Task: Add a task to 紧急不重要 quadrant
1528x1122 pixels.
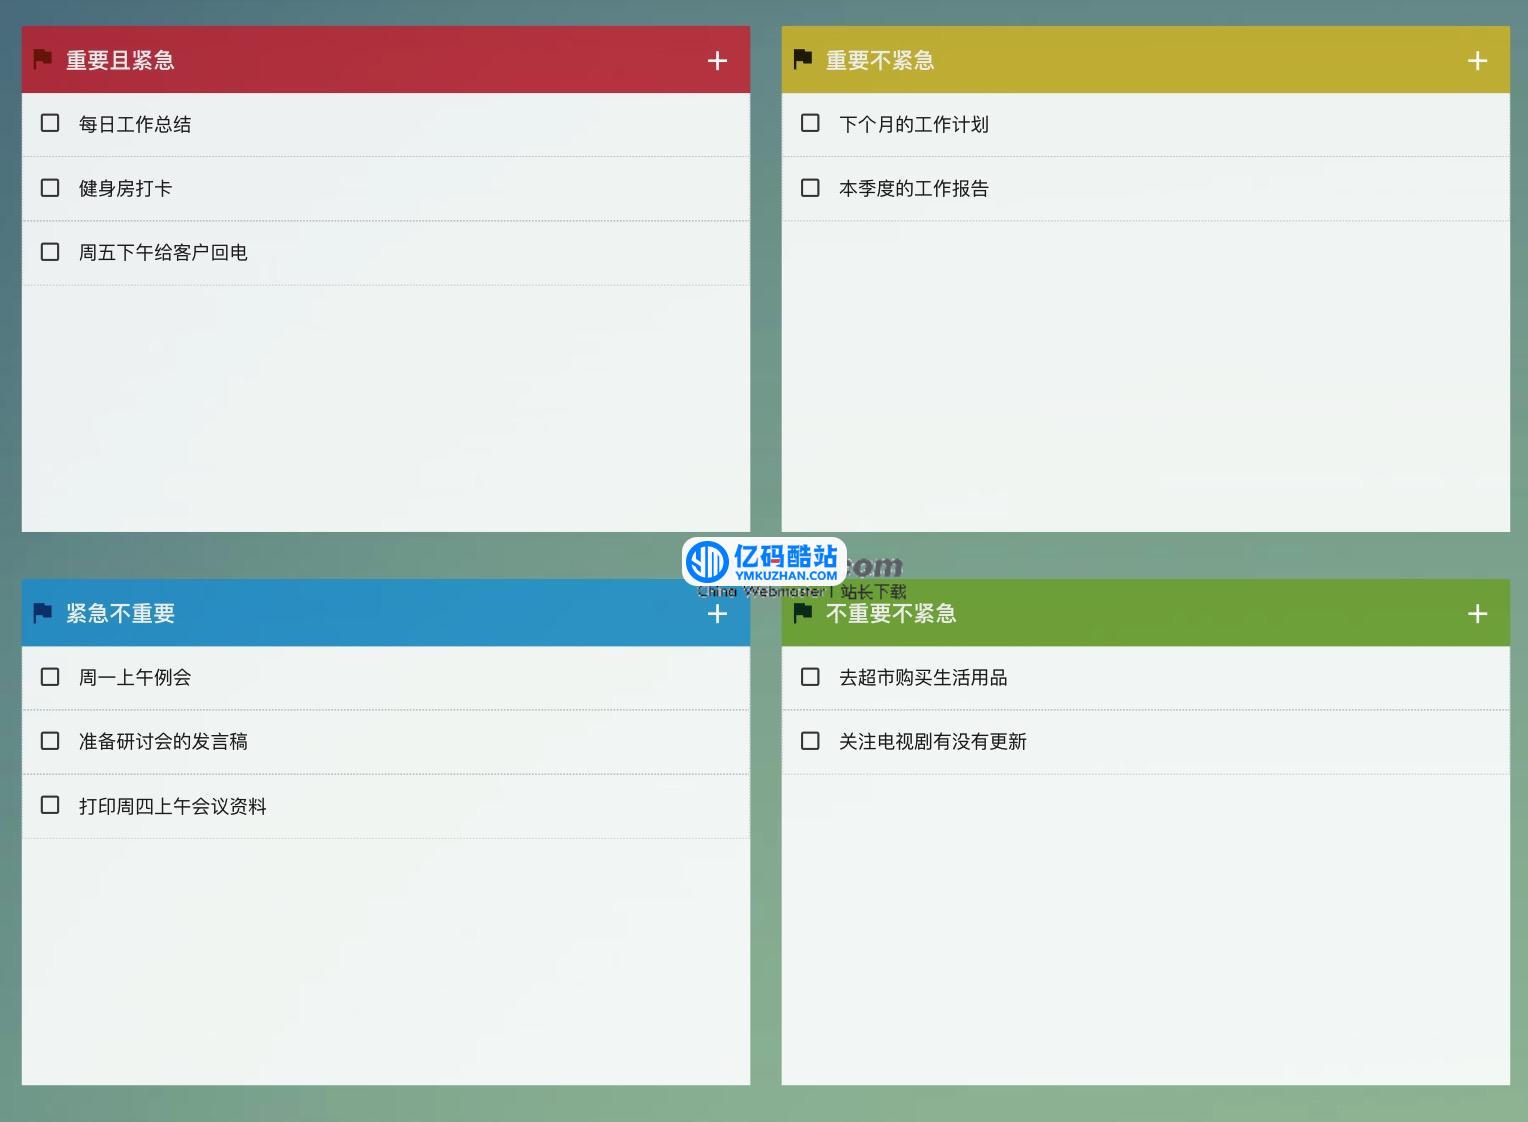Action: pyautogui.click(x=717, y=614)
